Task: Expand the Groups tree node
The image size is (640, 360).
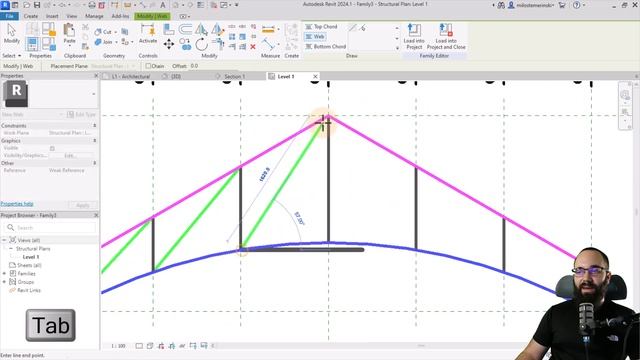Action: pos(4,282)
